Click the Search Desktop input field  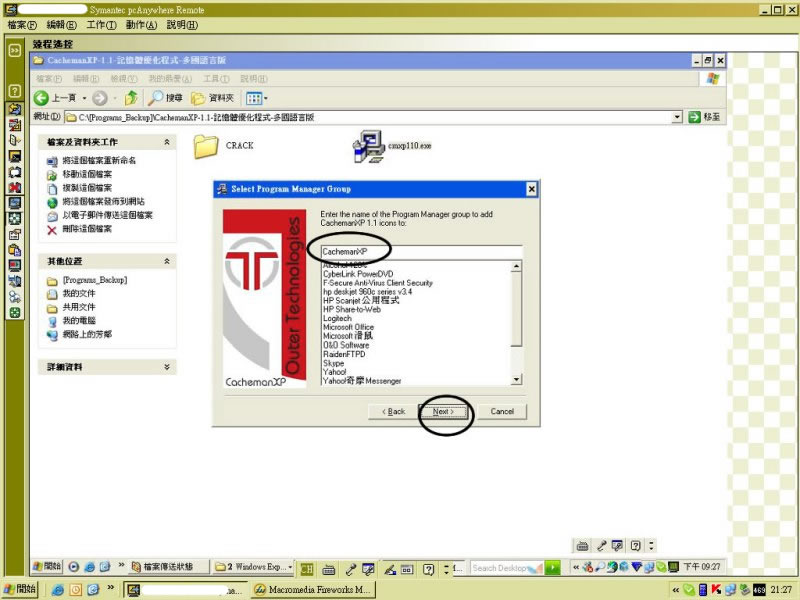click(x=506, y=568)
